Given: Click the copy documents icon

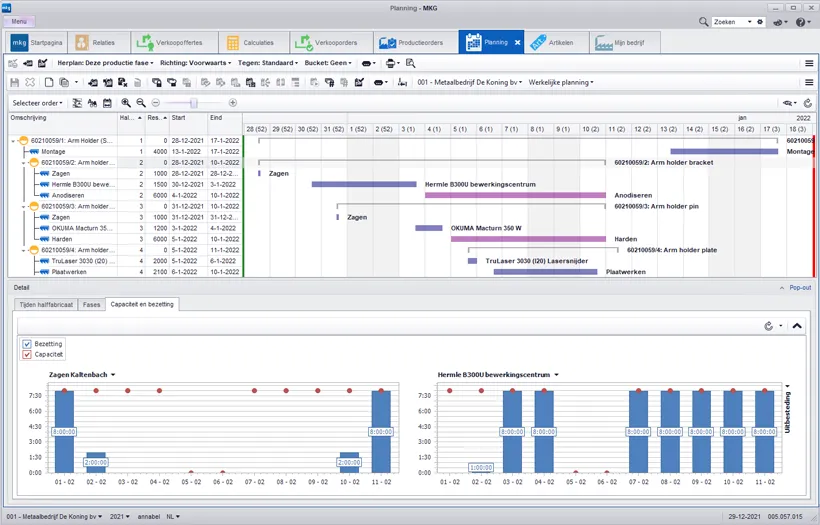Looking at the screenshot, I should (x=64, y=83).
